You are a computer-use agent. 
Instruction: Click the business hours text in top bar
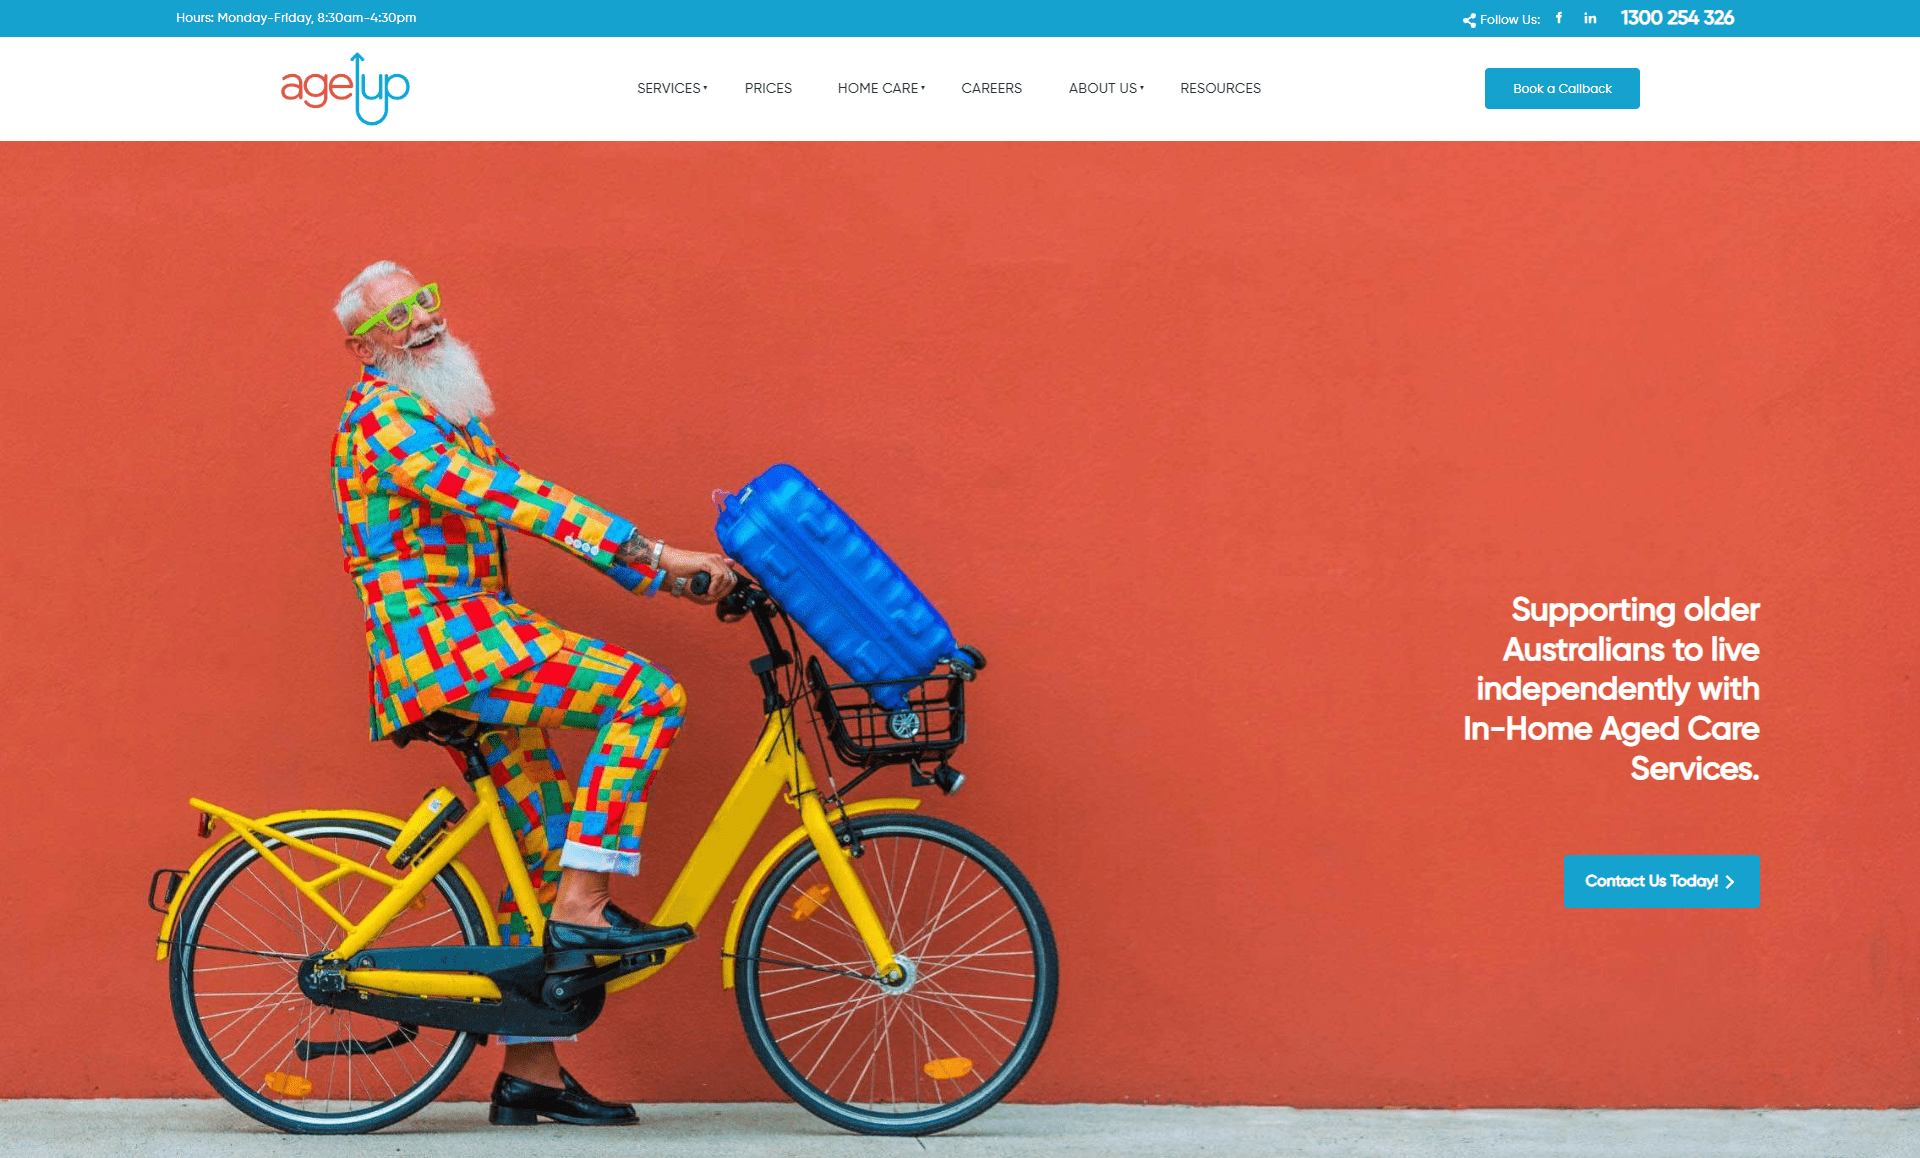[296, 18]
